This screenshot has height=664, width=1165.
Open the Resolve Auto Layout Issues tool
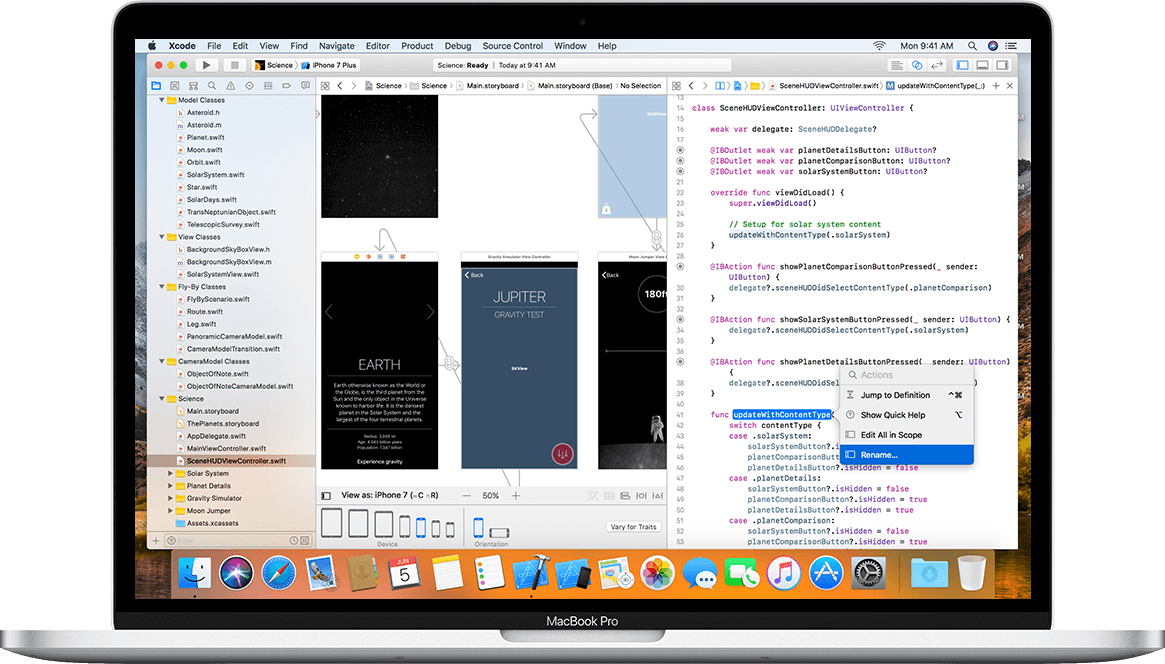click(658, 495)
